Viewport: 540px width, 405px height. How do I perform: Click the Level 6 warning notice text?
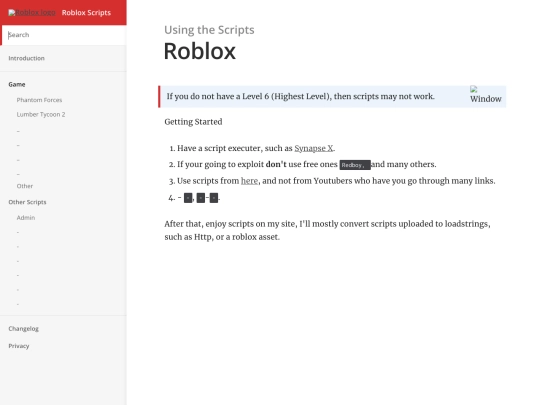point(300,96)
